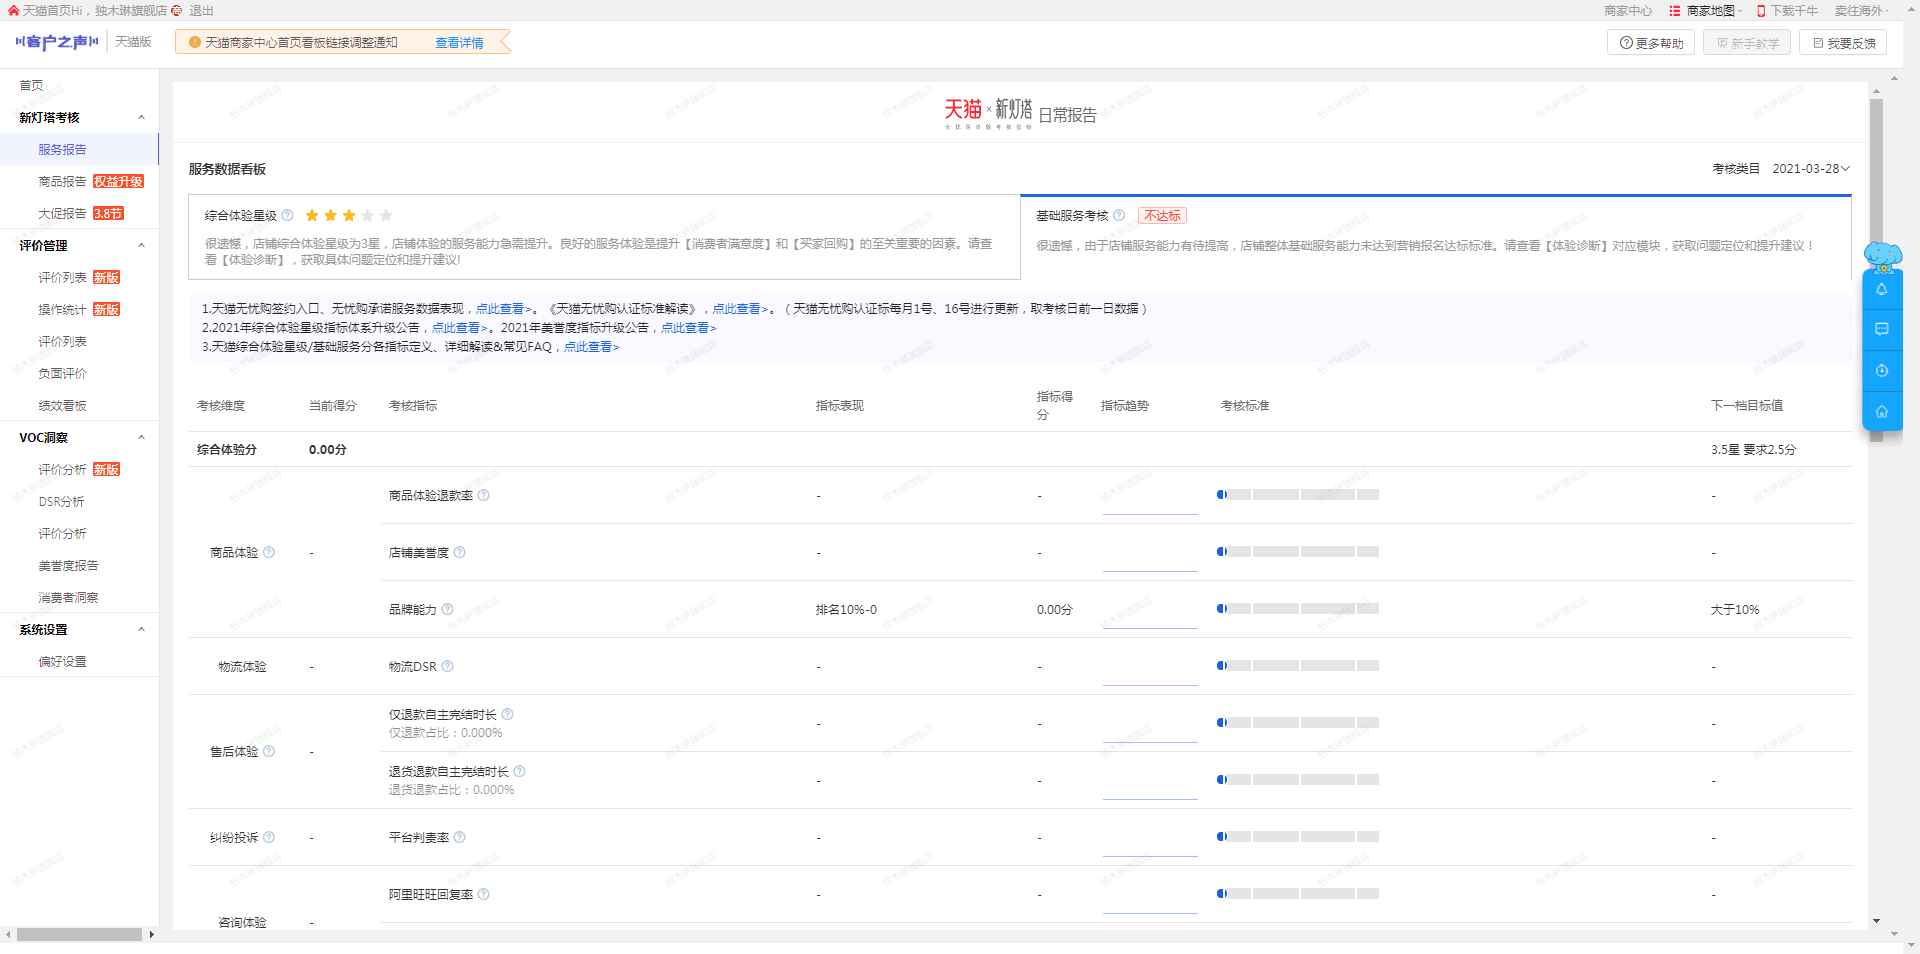This screenshot has width=1920, height=954.
Task: Click the 下载千牛 phone icon
Action: point(1762,11)
